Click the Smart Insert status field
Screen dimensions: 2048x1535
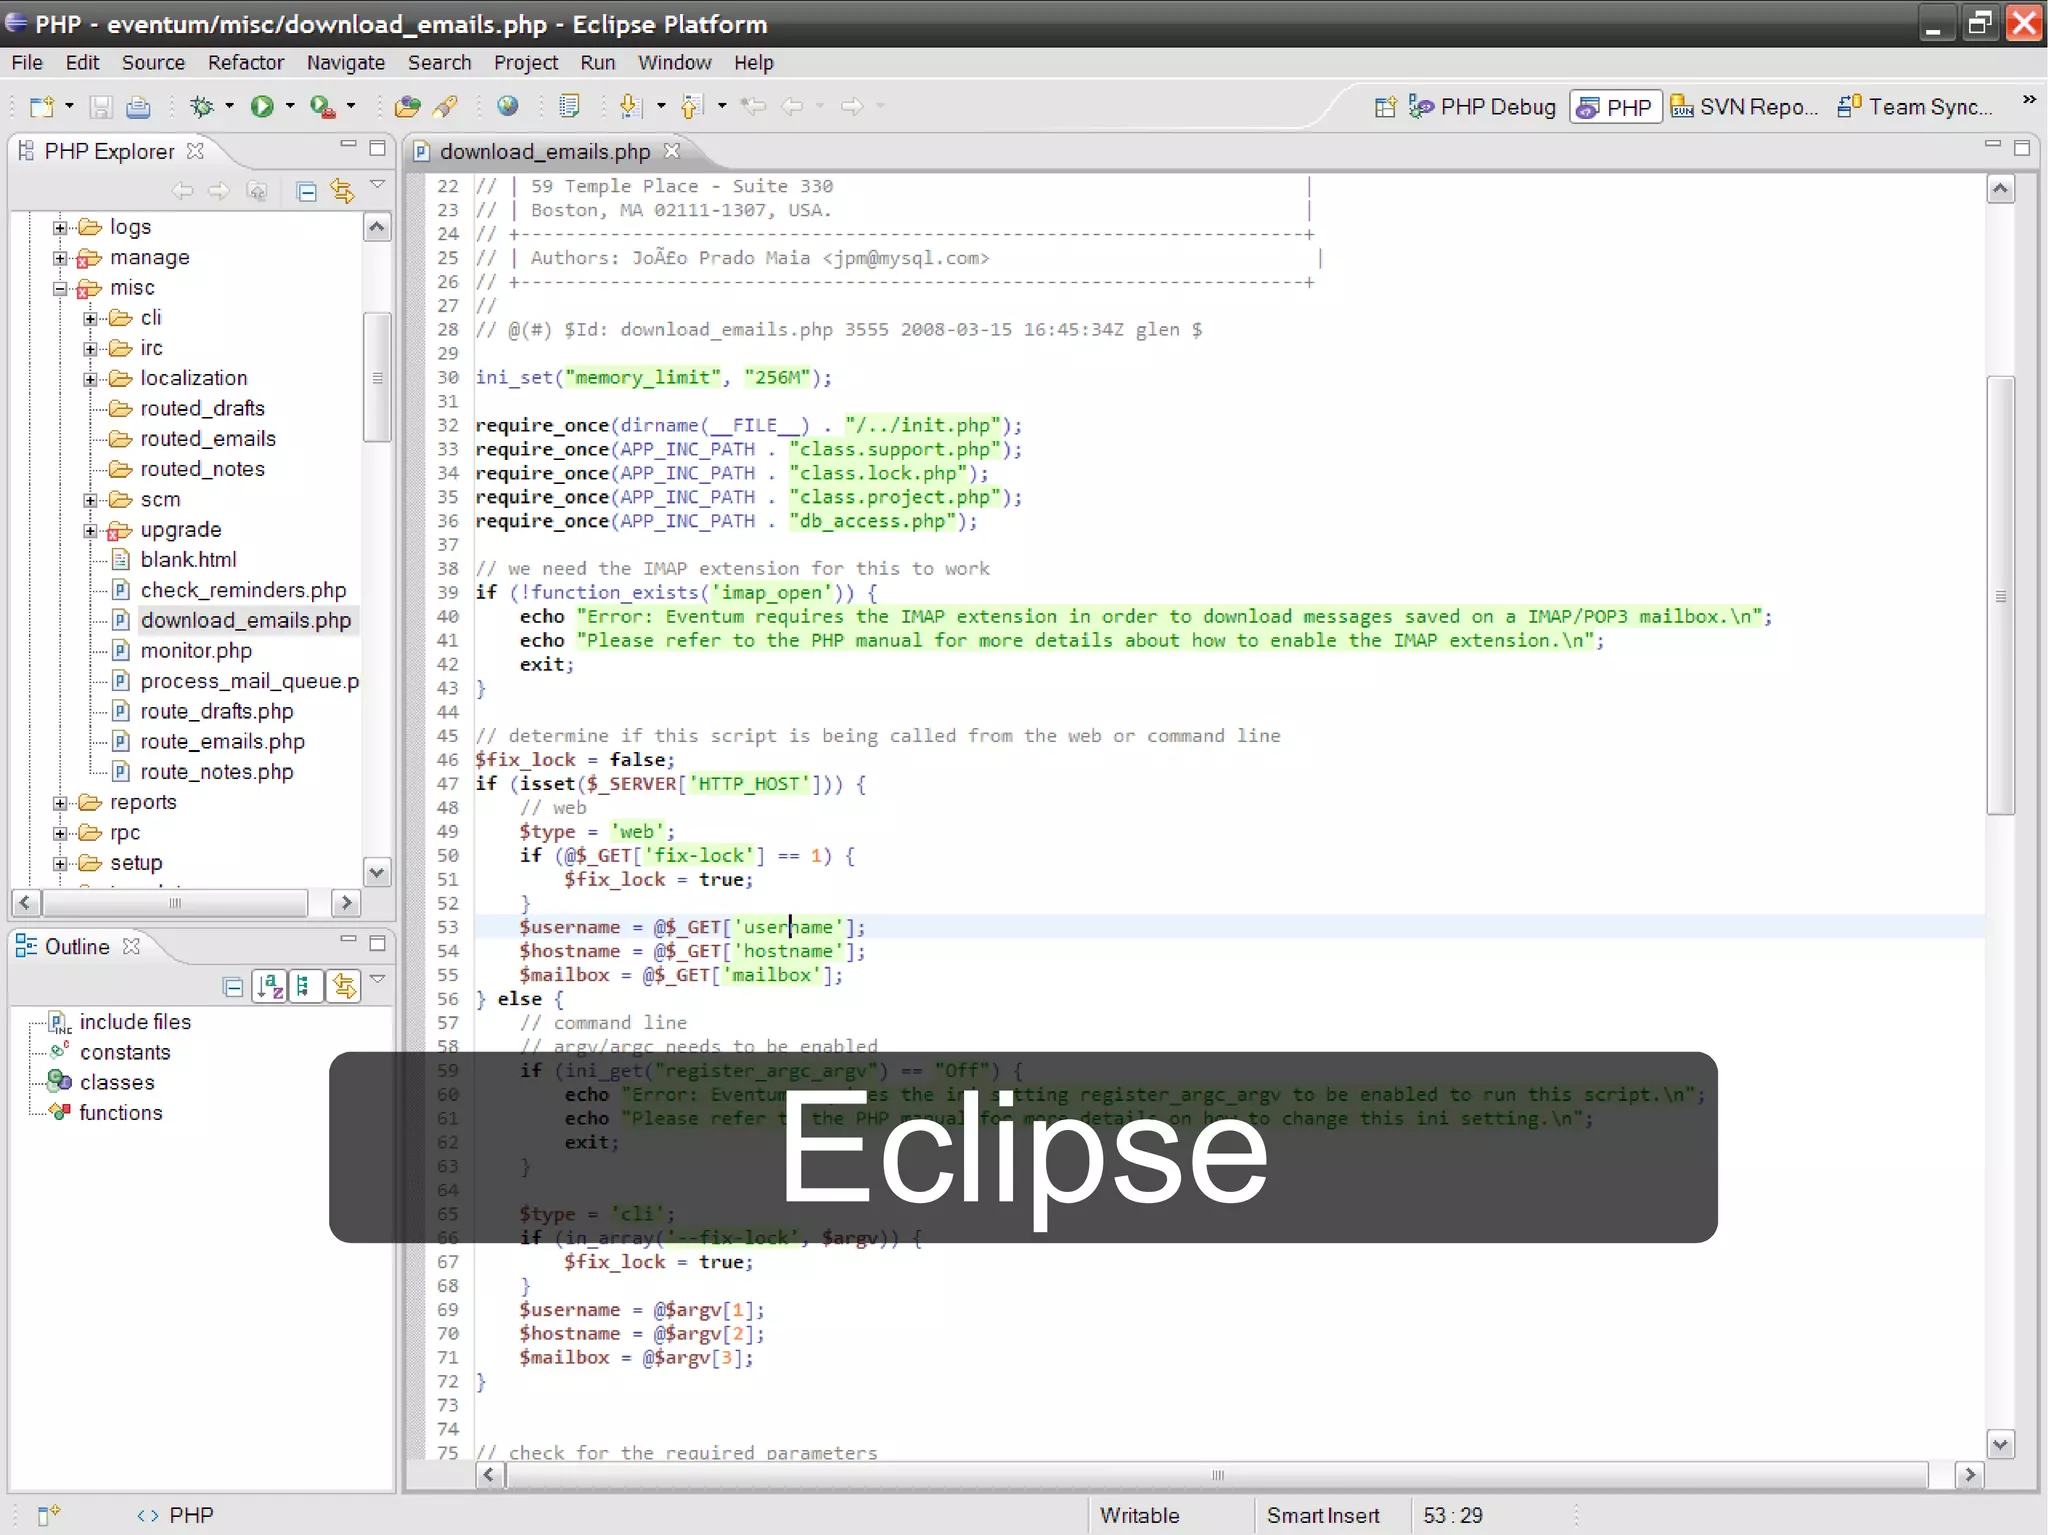tap(1322, 1516)
